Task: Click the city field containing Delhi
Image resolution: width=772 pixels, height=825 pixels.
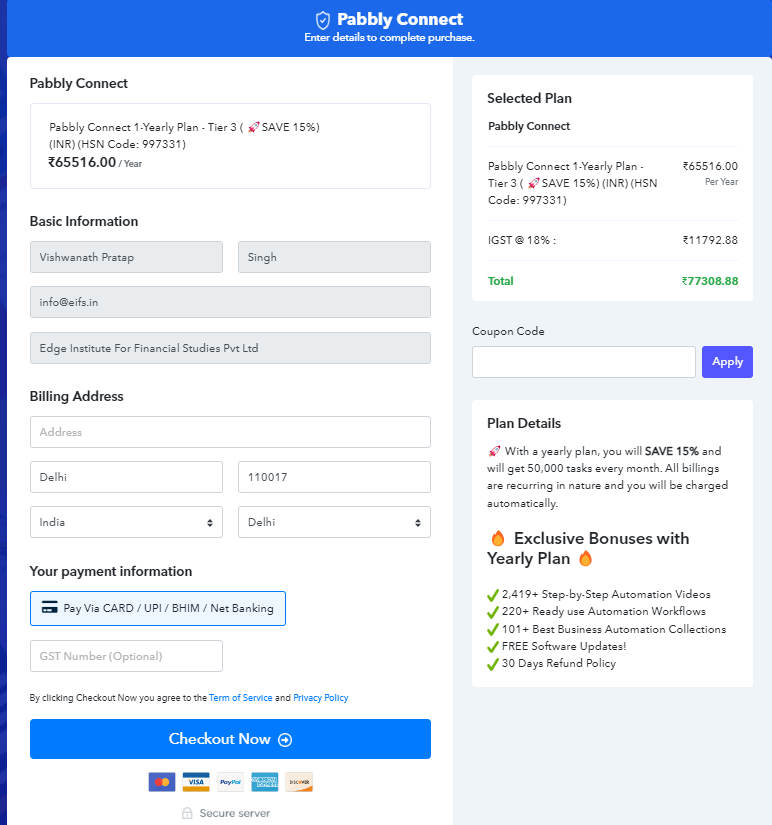Action: (126, 477)
